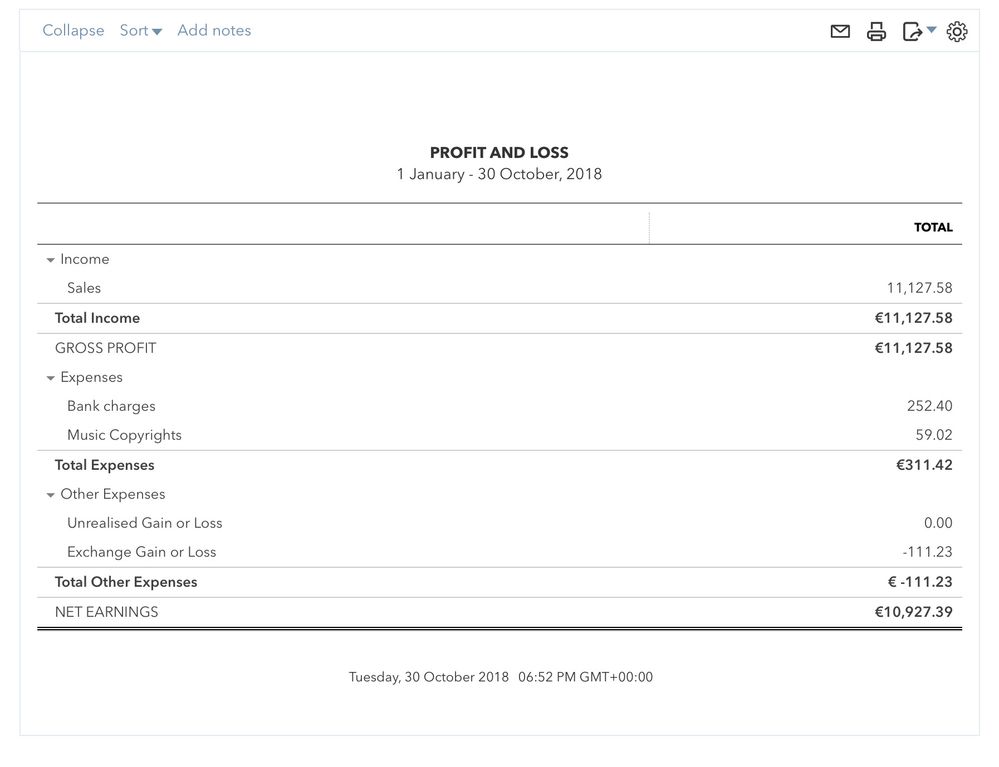Click the Net Earnings total €10,927.39

[x=913, y=612]
